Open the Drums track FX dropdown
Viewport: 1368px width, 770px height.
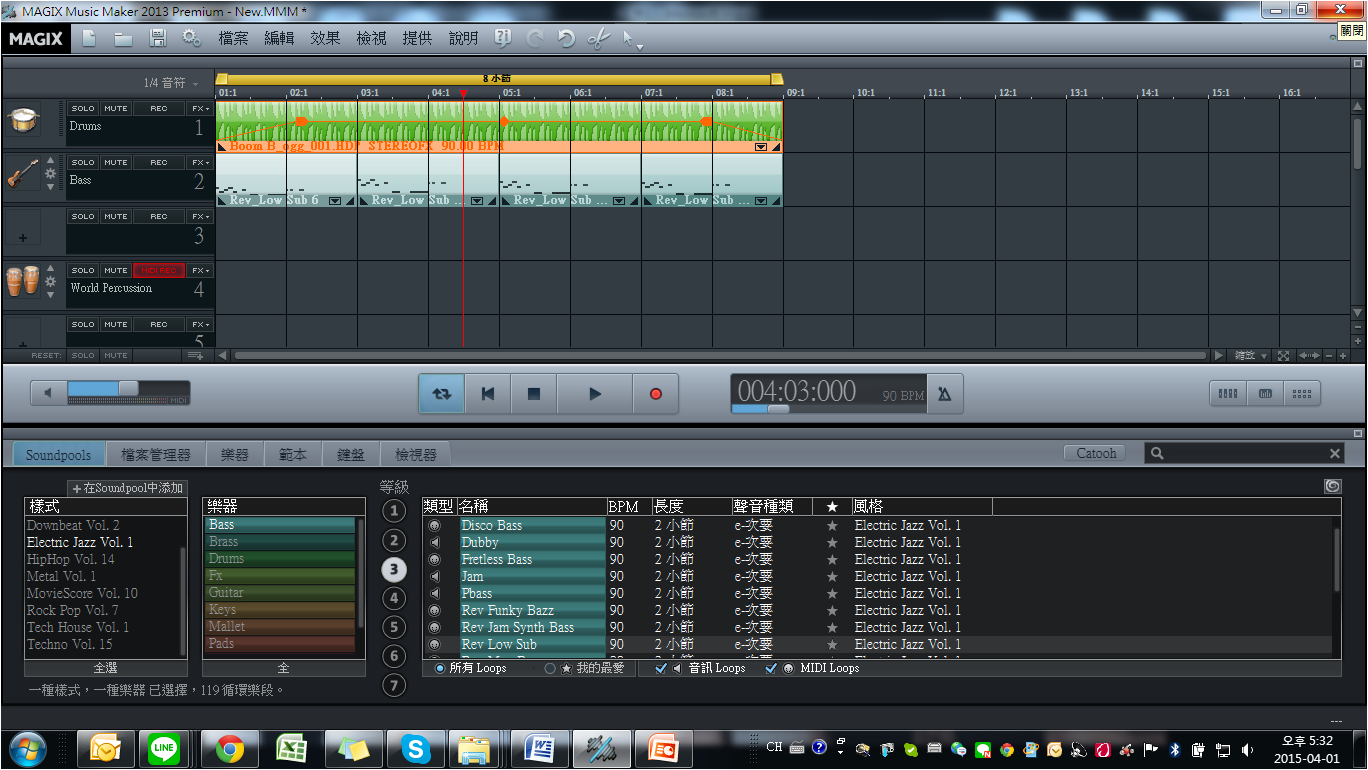(200, 108)
